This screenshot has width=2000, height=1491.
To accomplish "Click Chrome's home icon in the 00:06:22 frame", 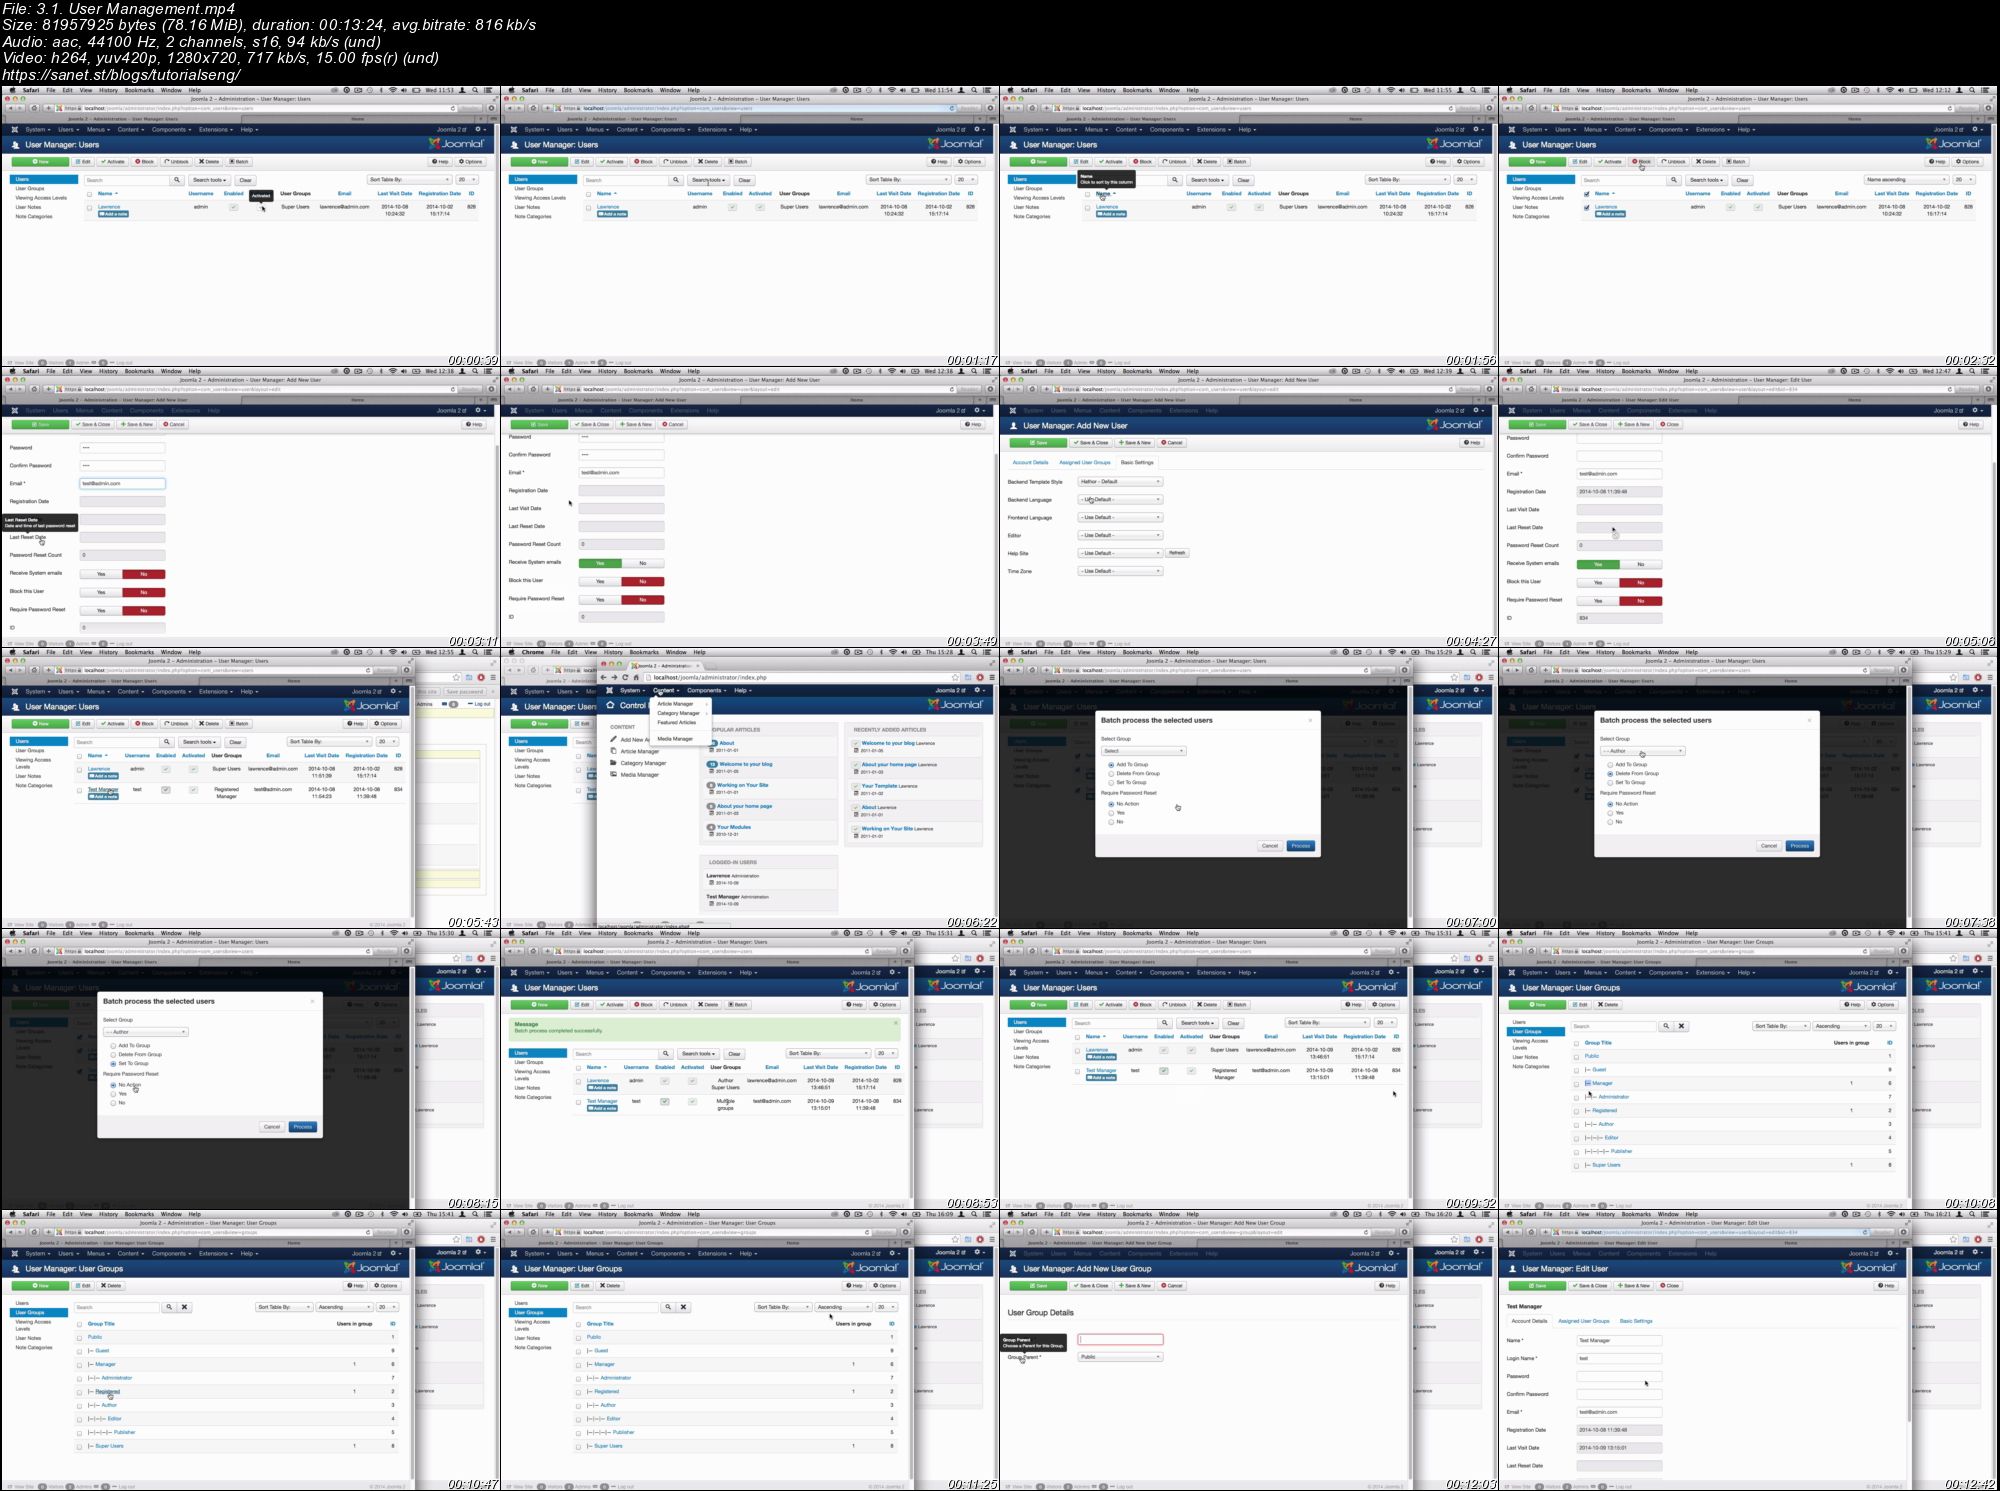I will 636,677.
